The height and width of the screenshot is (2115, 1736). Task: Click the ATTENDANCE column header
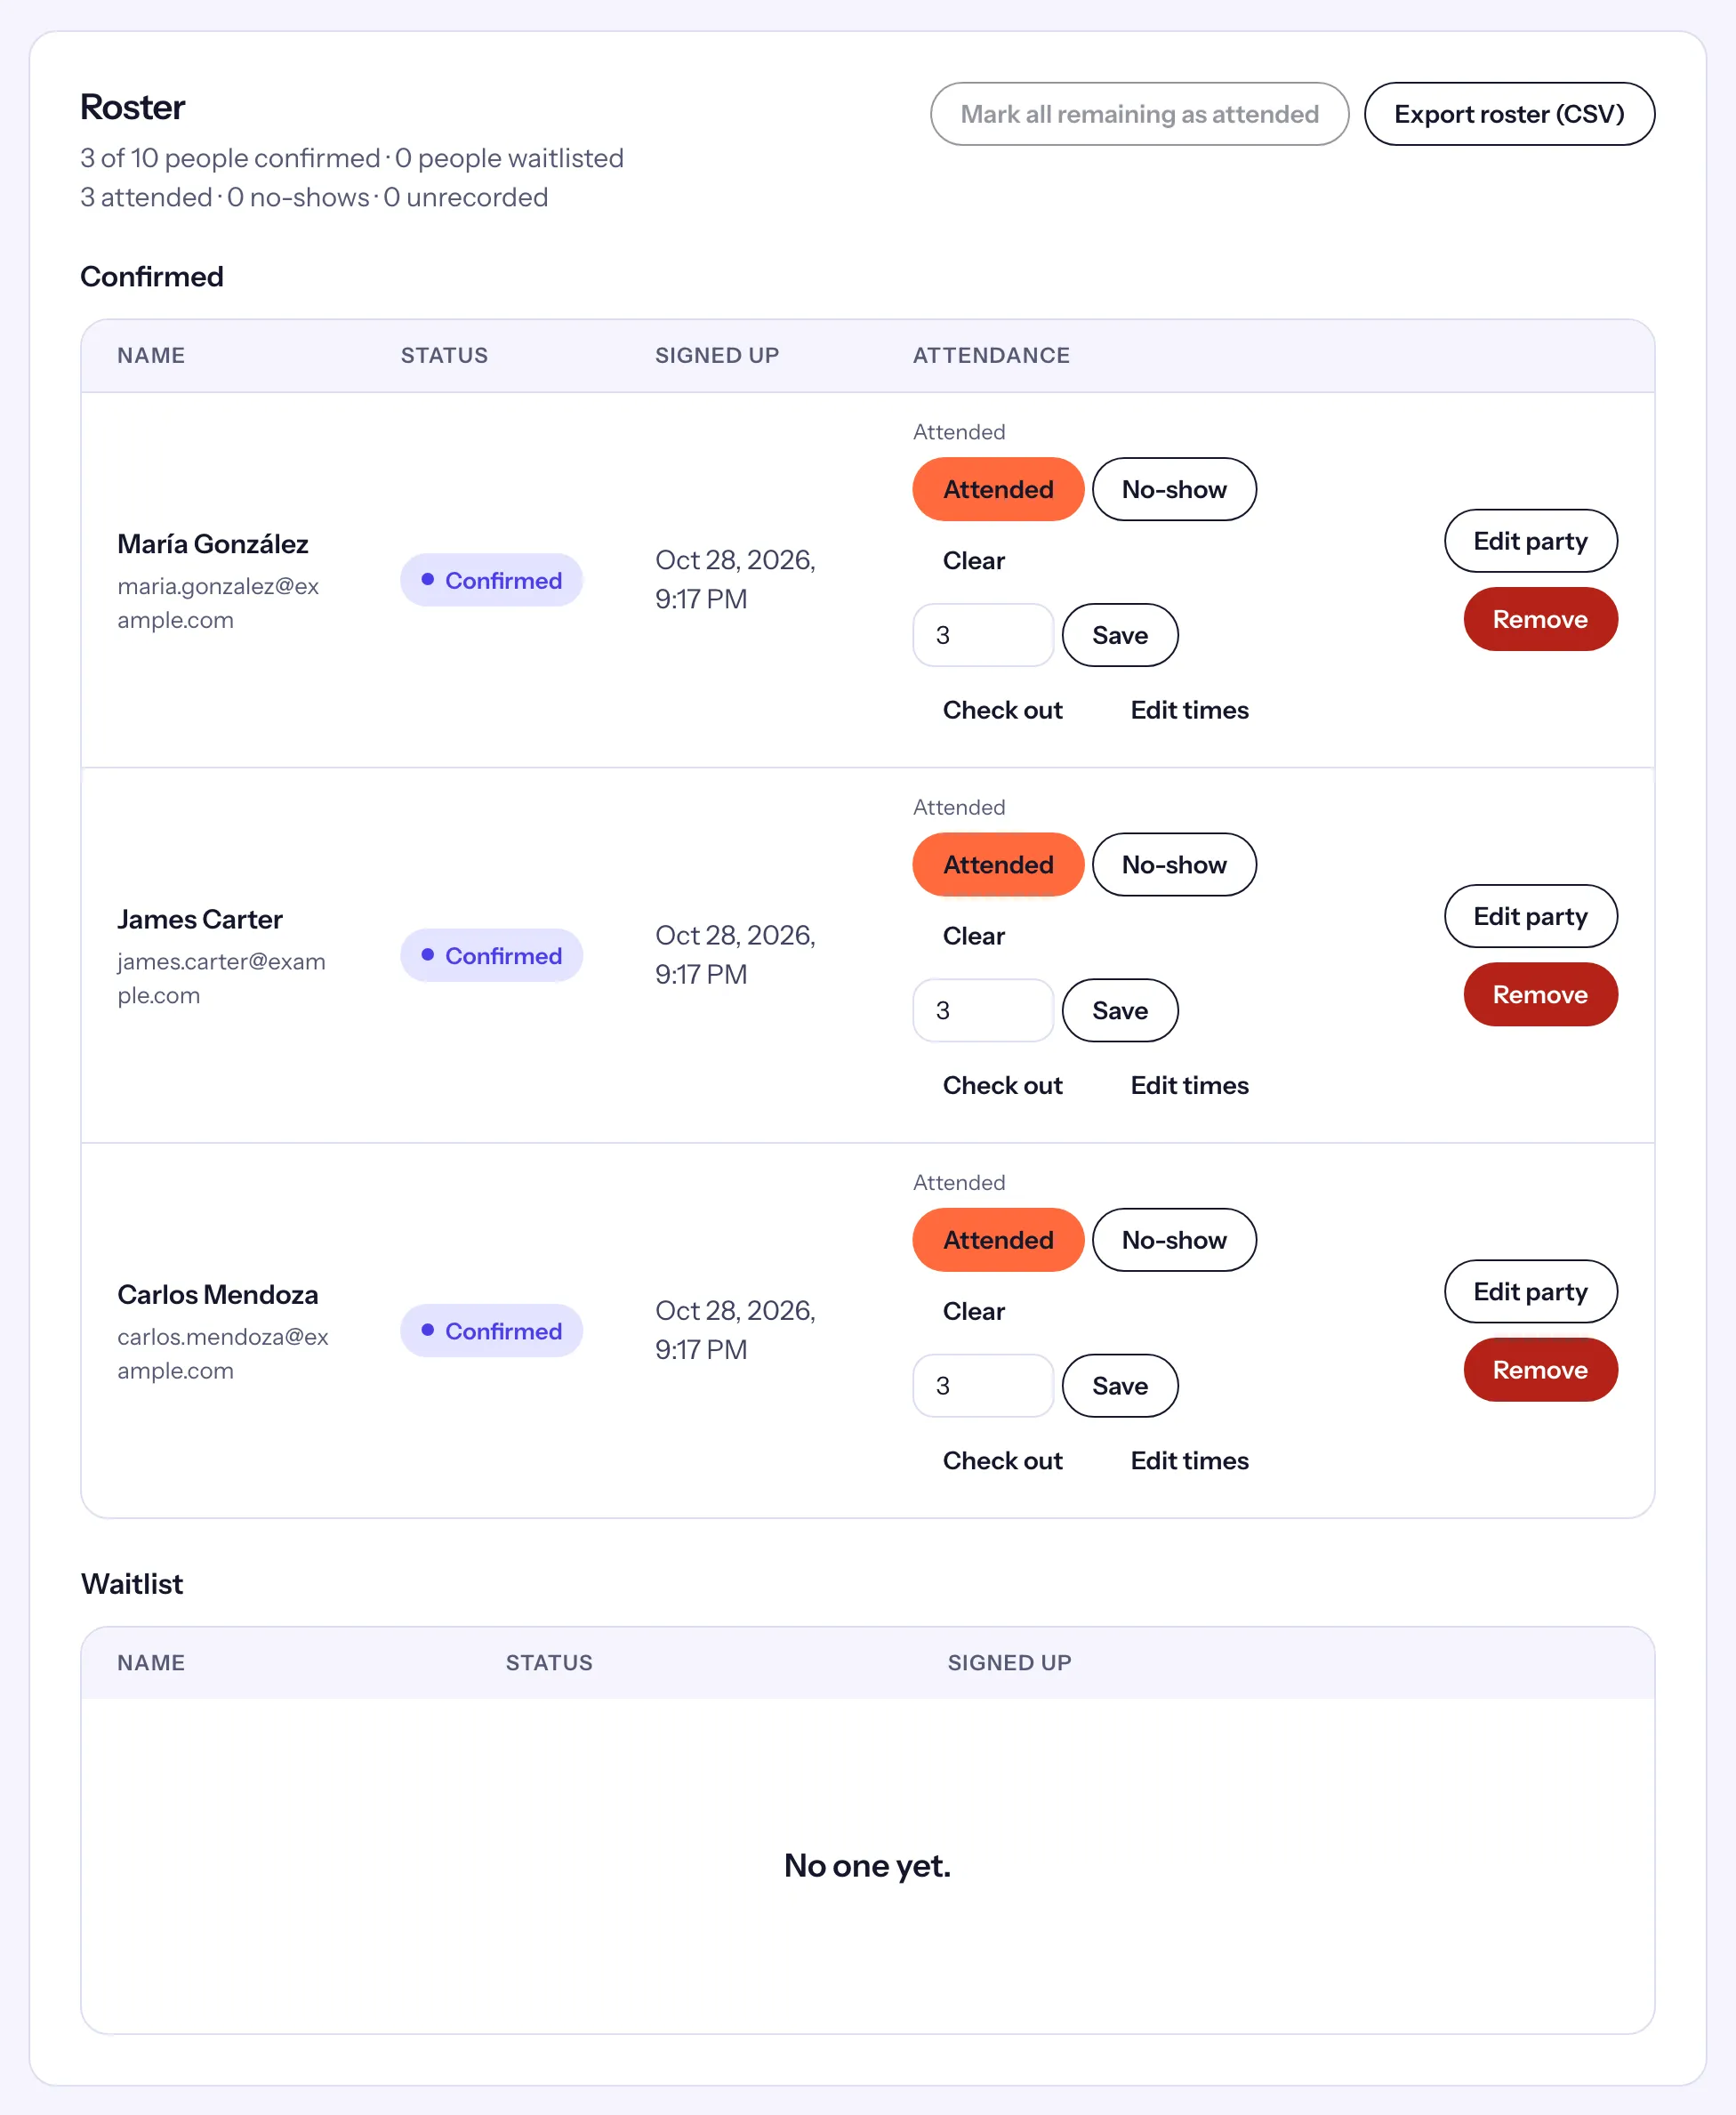point(991,355)
